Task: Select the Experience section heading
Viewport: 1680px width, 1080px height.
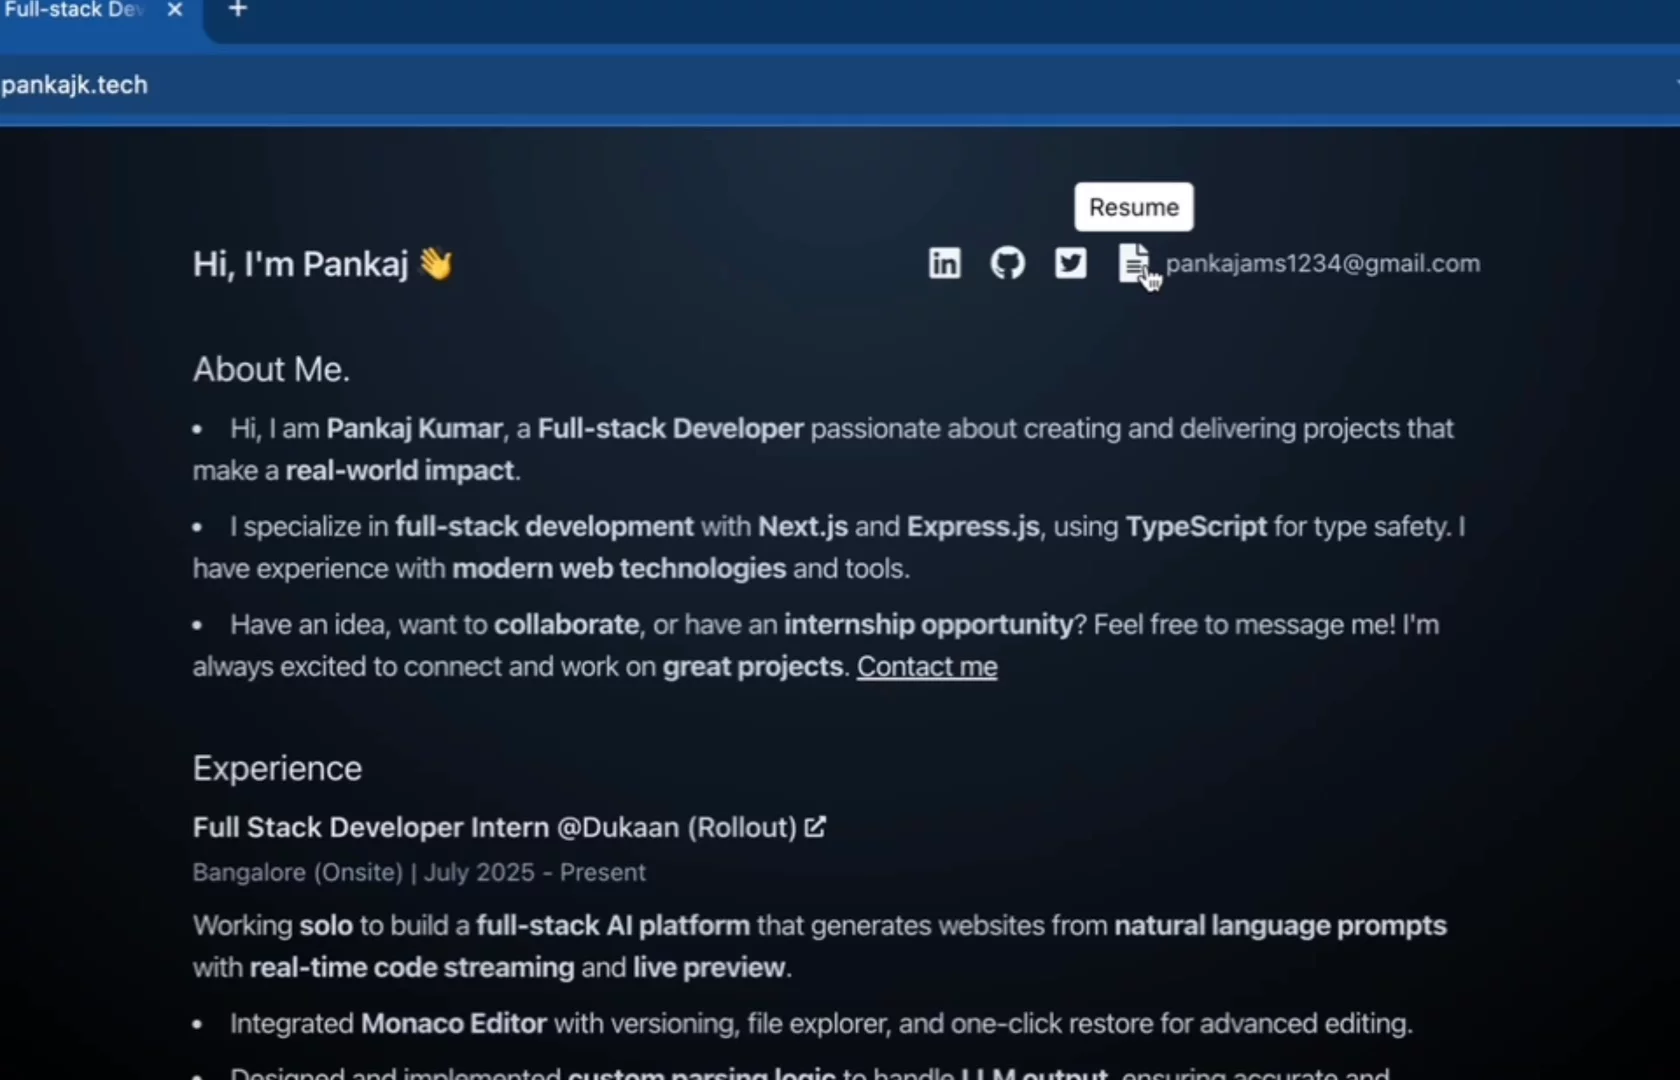Action: [x=276, y=768]
